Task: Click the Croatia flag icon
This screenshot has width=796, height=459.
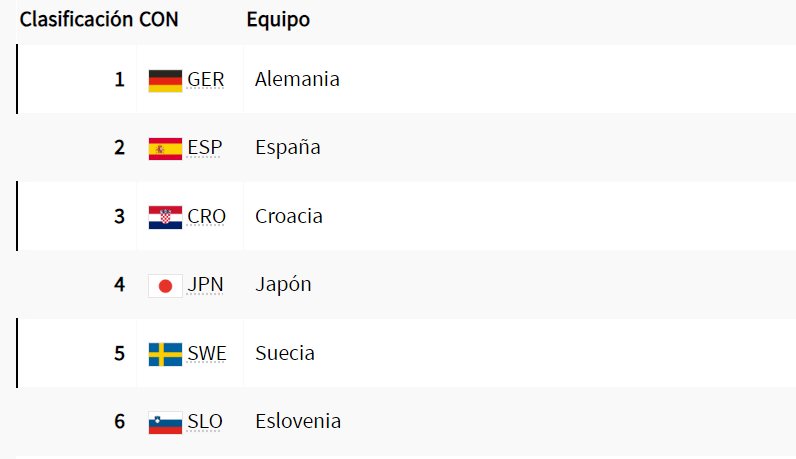Action: click(165, 217)
